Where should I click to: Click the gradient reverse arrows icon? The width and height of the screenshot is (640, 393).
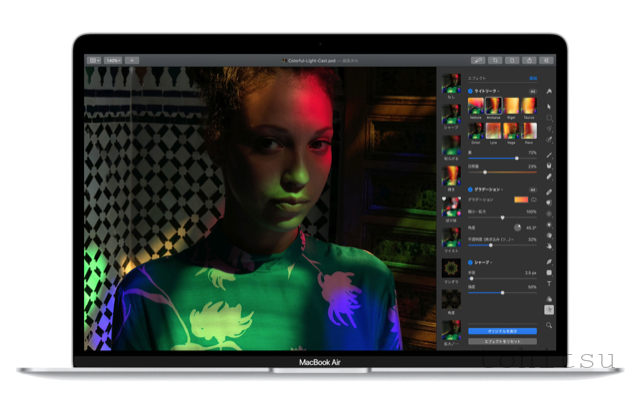[x=533, y=200]
